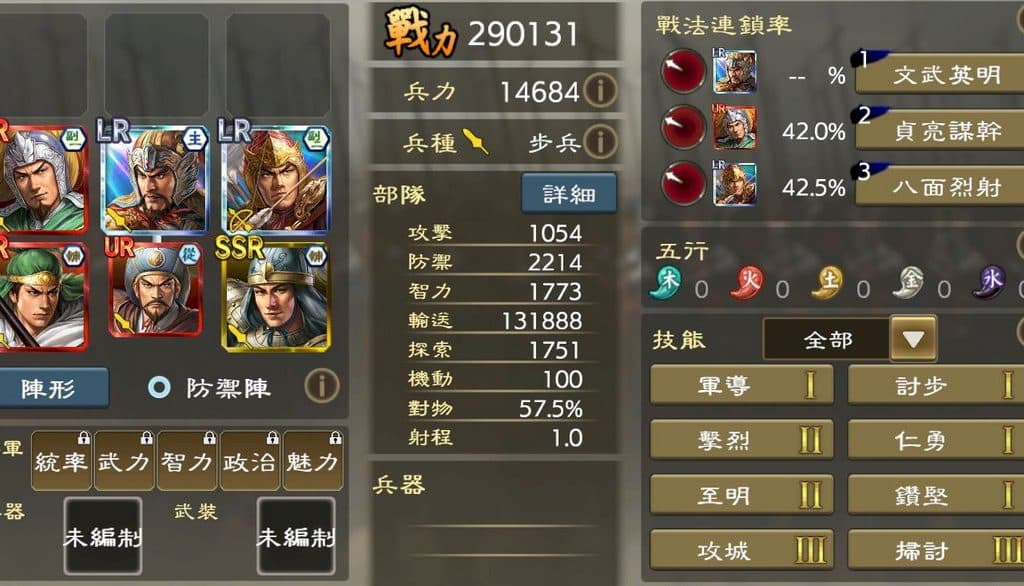This screenshot has width=1024, height=586.
Task: Open the 未編制 weapon slot under 兵器
Action: 103,536
